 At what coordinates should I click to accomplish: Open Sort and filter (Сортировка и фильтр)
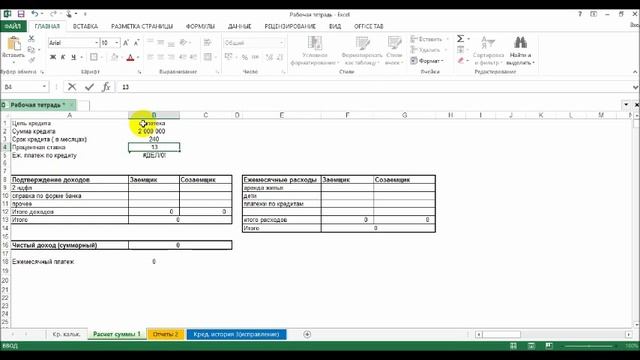[488, 51]
